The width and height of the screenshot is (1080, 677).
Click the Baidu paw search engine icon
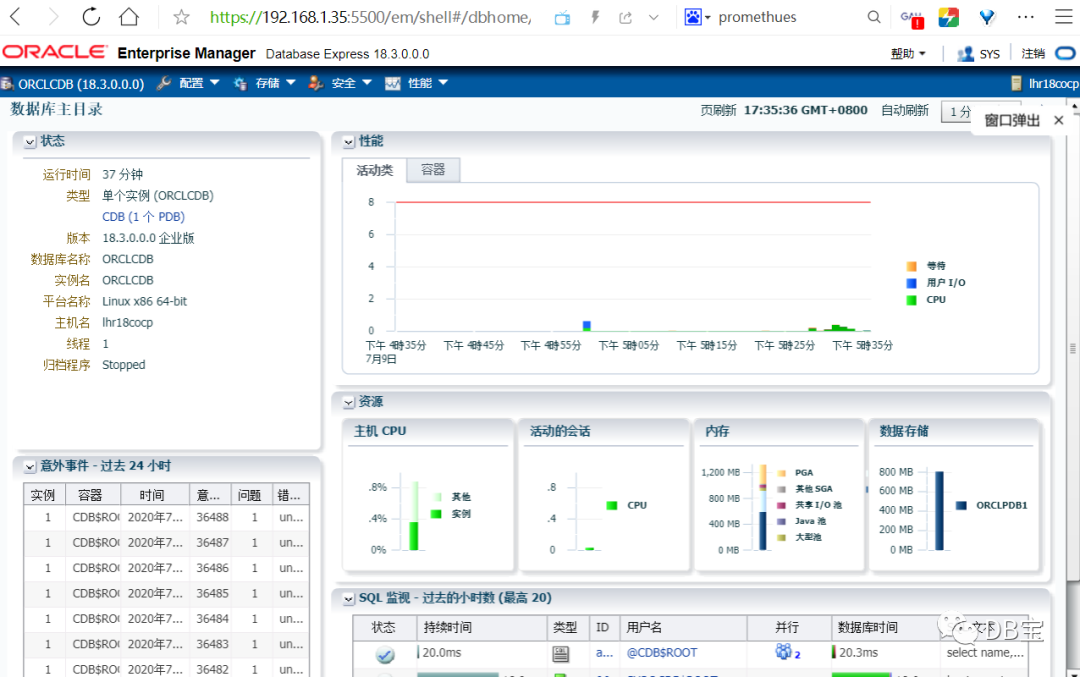[692, 17]
